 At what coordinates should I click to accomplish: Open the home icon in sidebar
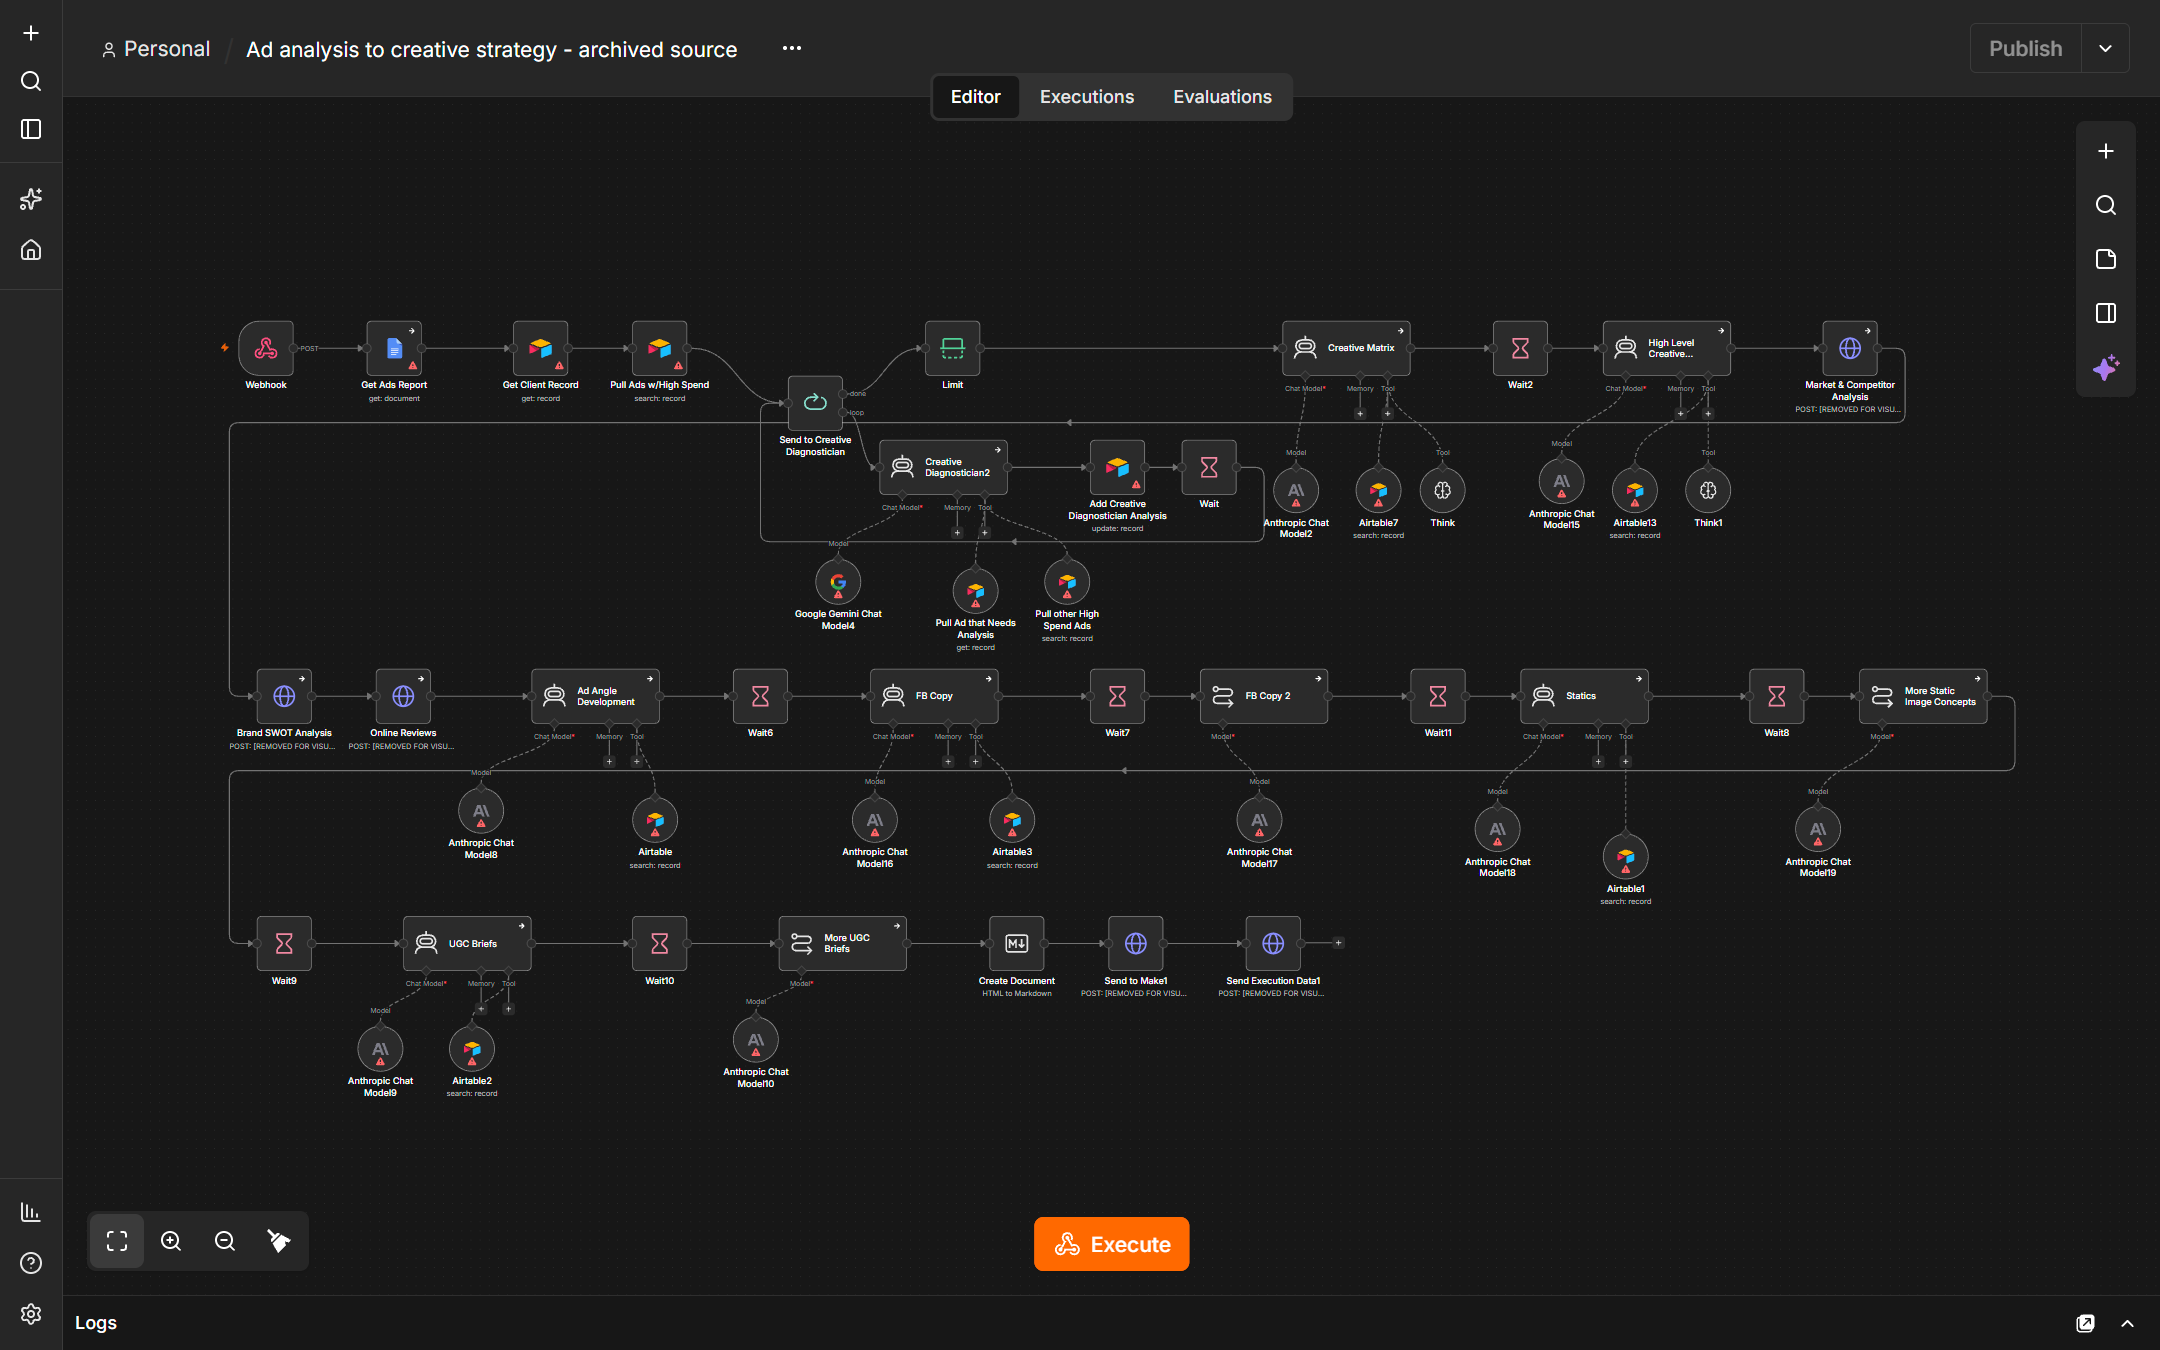point(31,249)
